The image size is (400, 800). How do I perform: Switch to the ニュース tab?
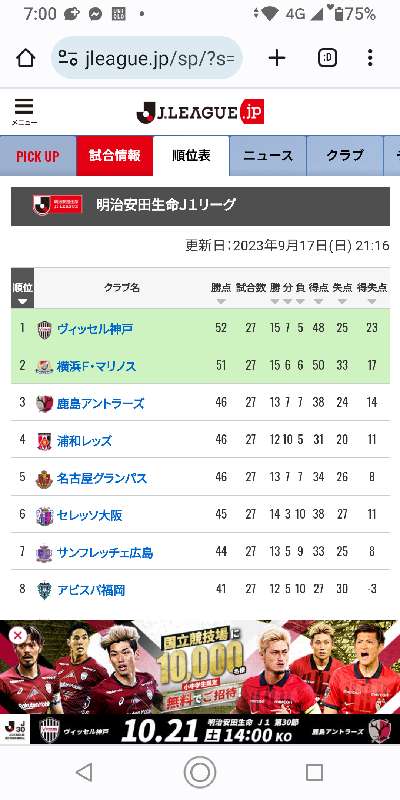coord(268,156)
